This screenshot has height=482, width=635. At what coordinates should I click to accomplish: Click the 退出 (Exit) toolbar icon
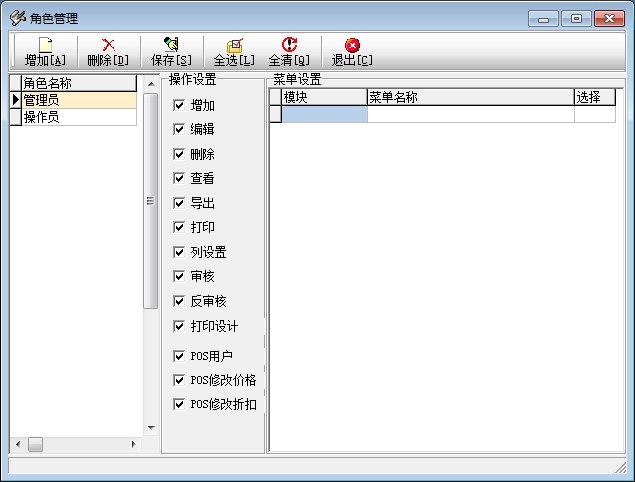click(352, 45)
